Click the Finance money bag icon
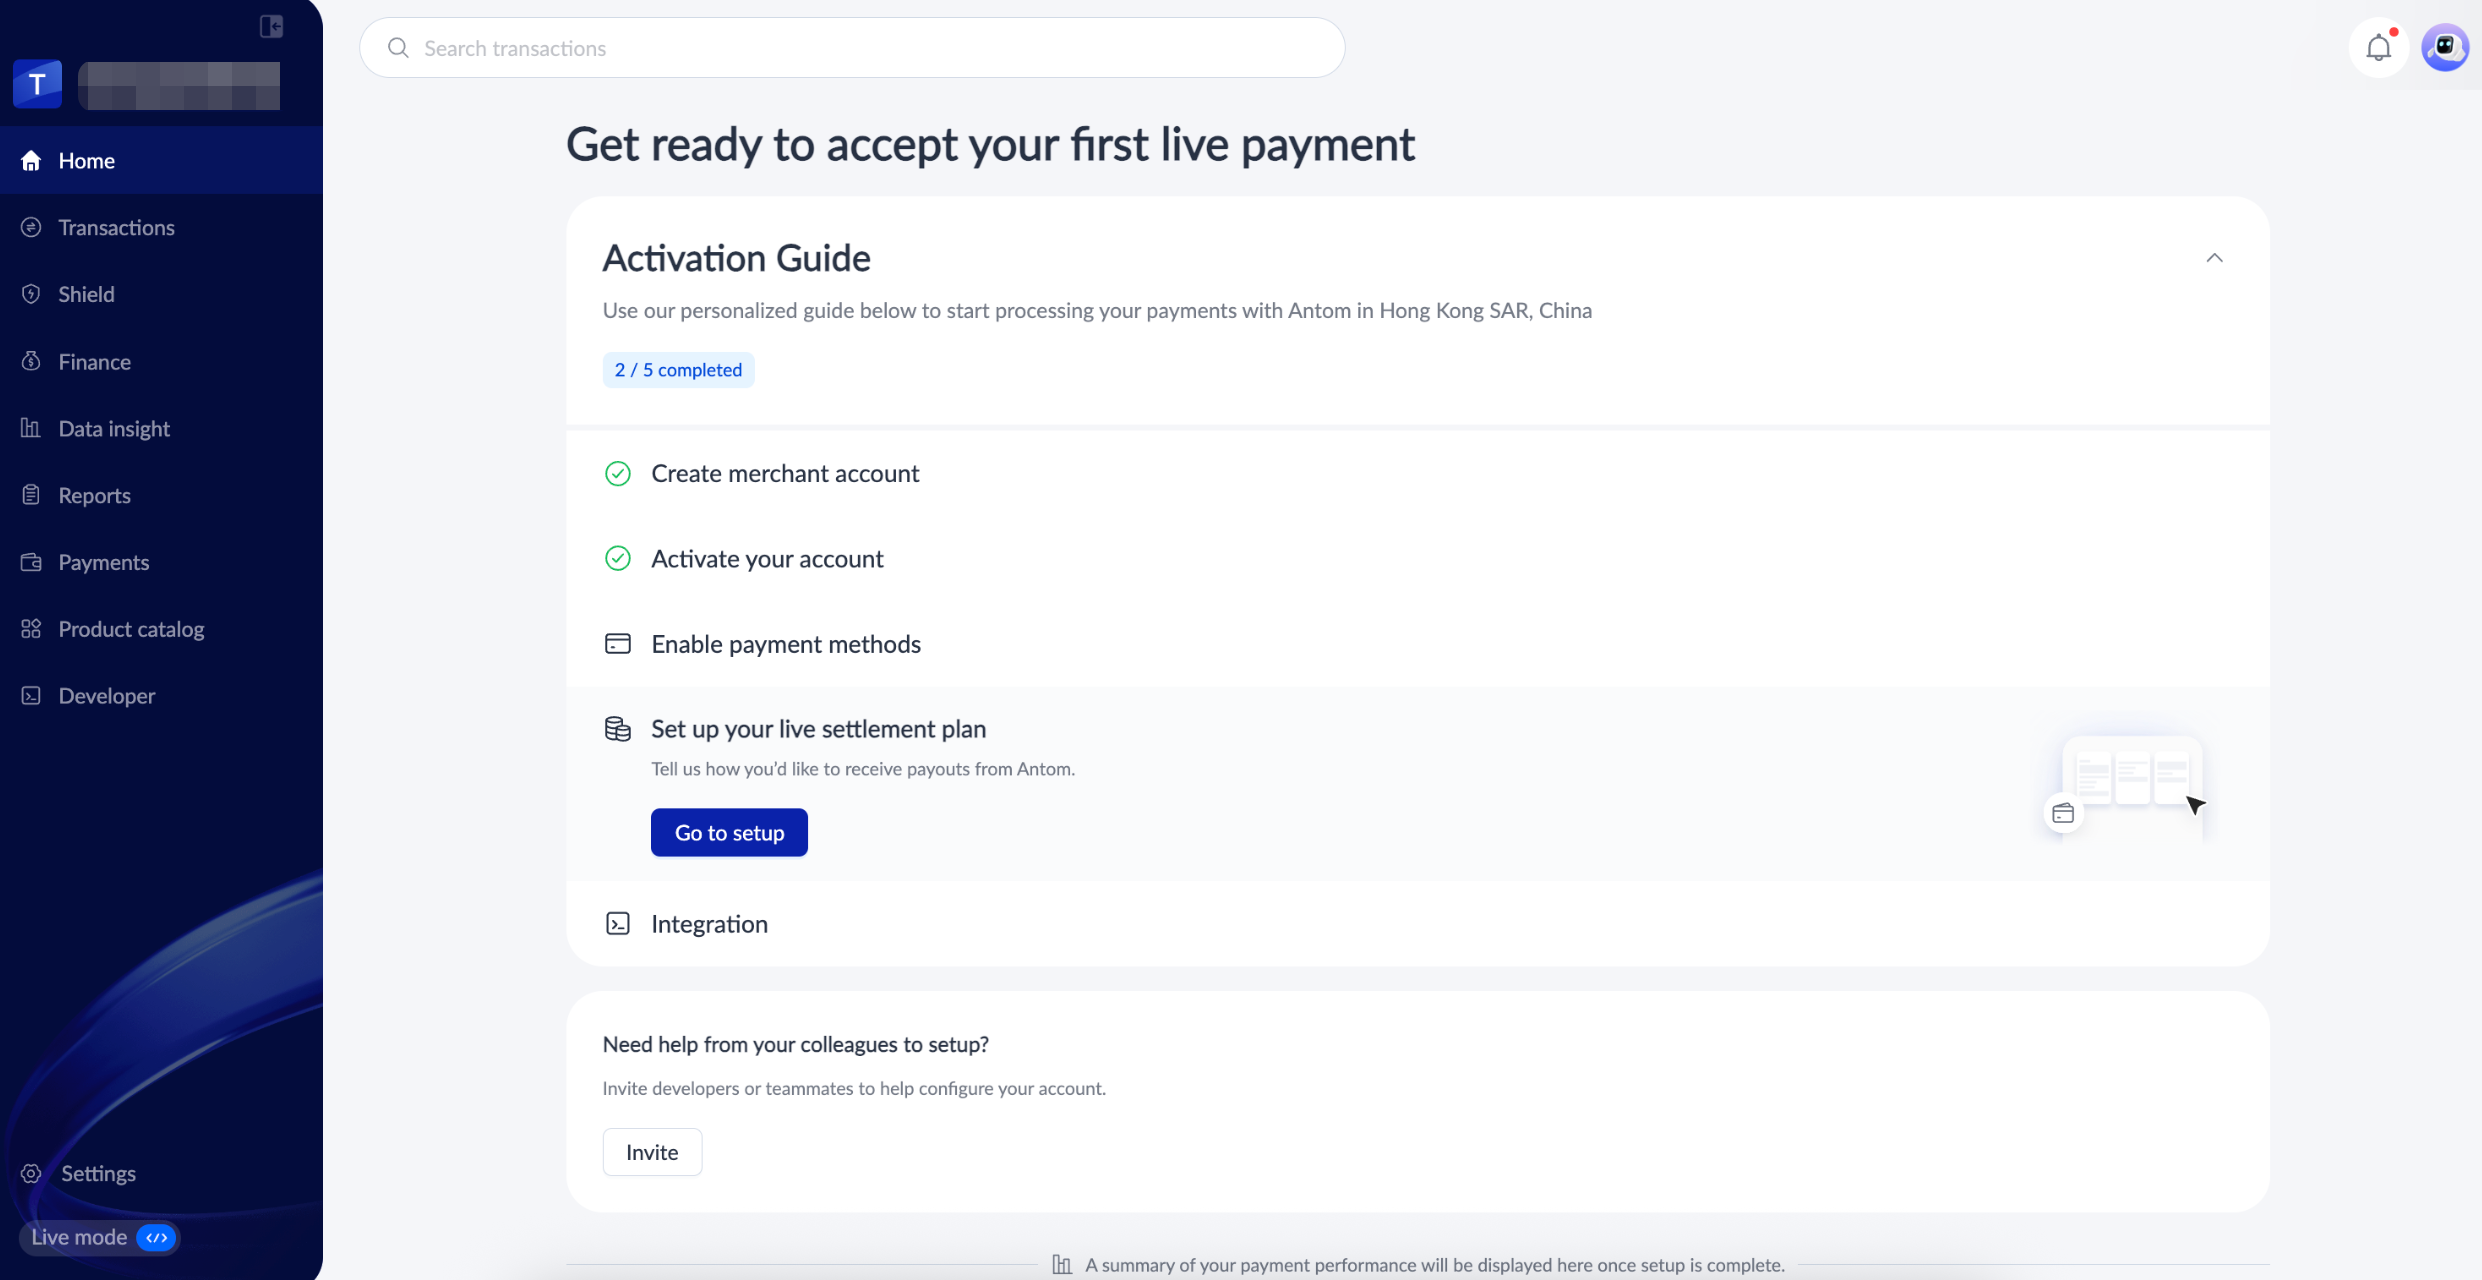This screenshot has height=1280, width=2482. 31,361
